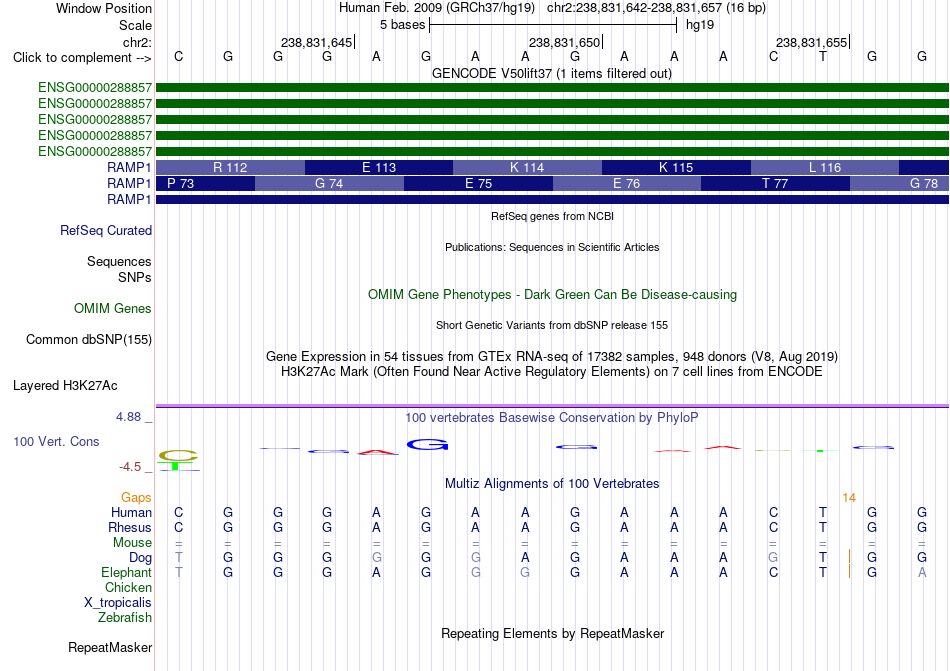Click the Elephant species label
The height and width of the screenshot is (671, 950).
click(126, 572)
